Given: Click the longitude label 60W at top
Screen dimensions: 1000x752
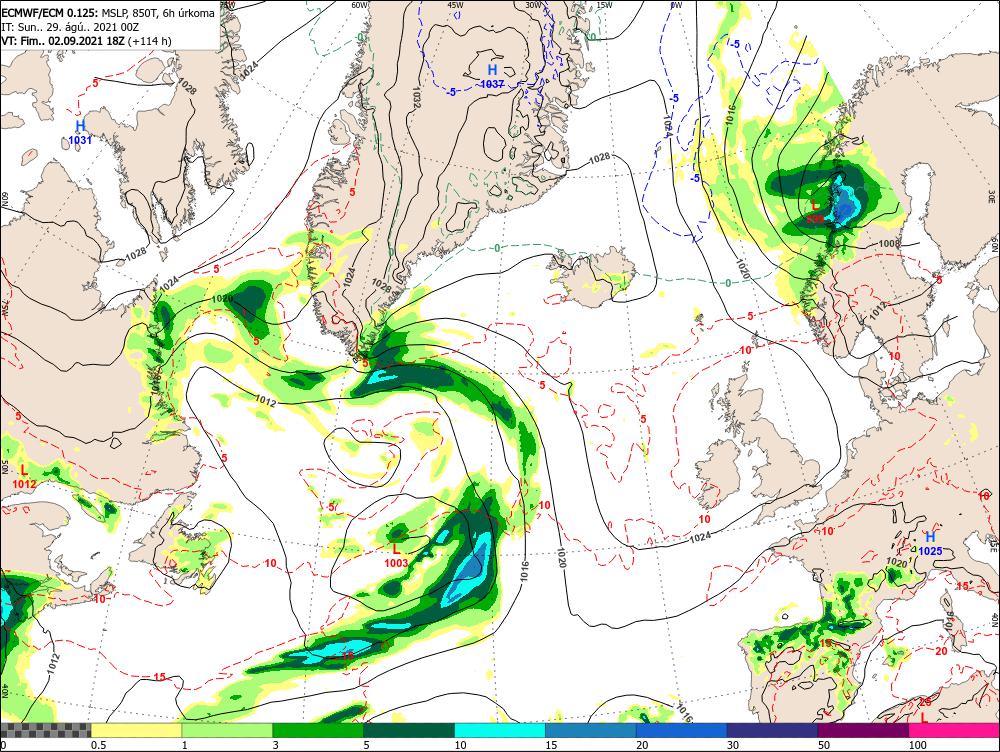Looking at the screenshot, I should pos(360,4).
